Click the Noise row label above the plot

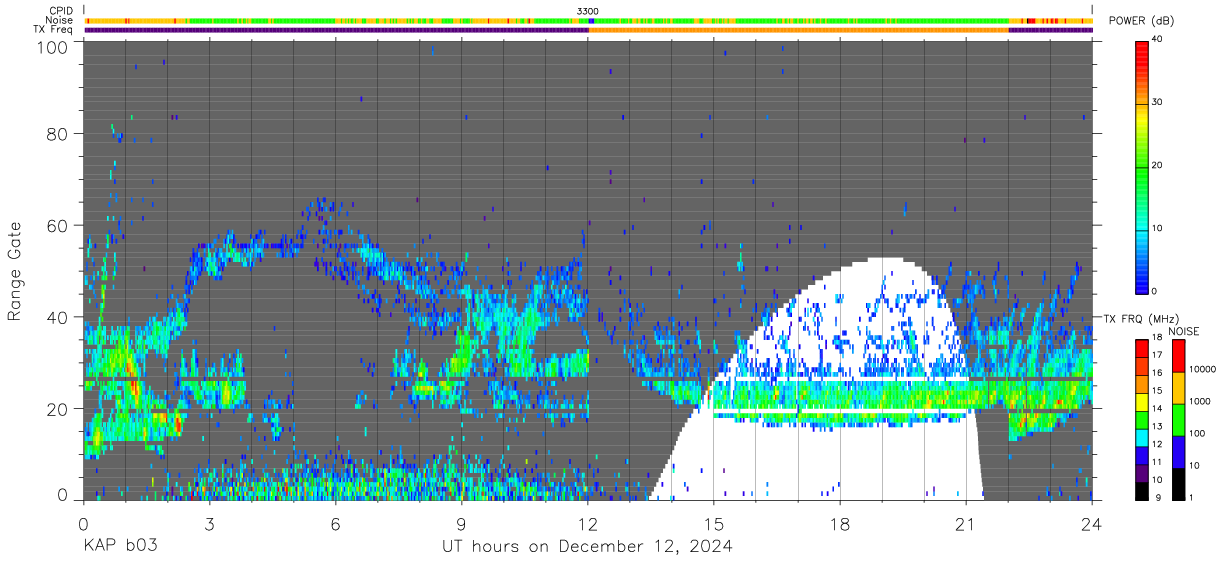[60, 20]
